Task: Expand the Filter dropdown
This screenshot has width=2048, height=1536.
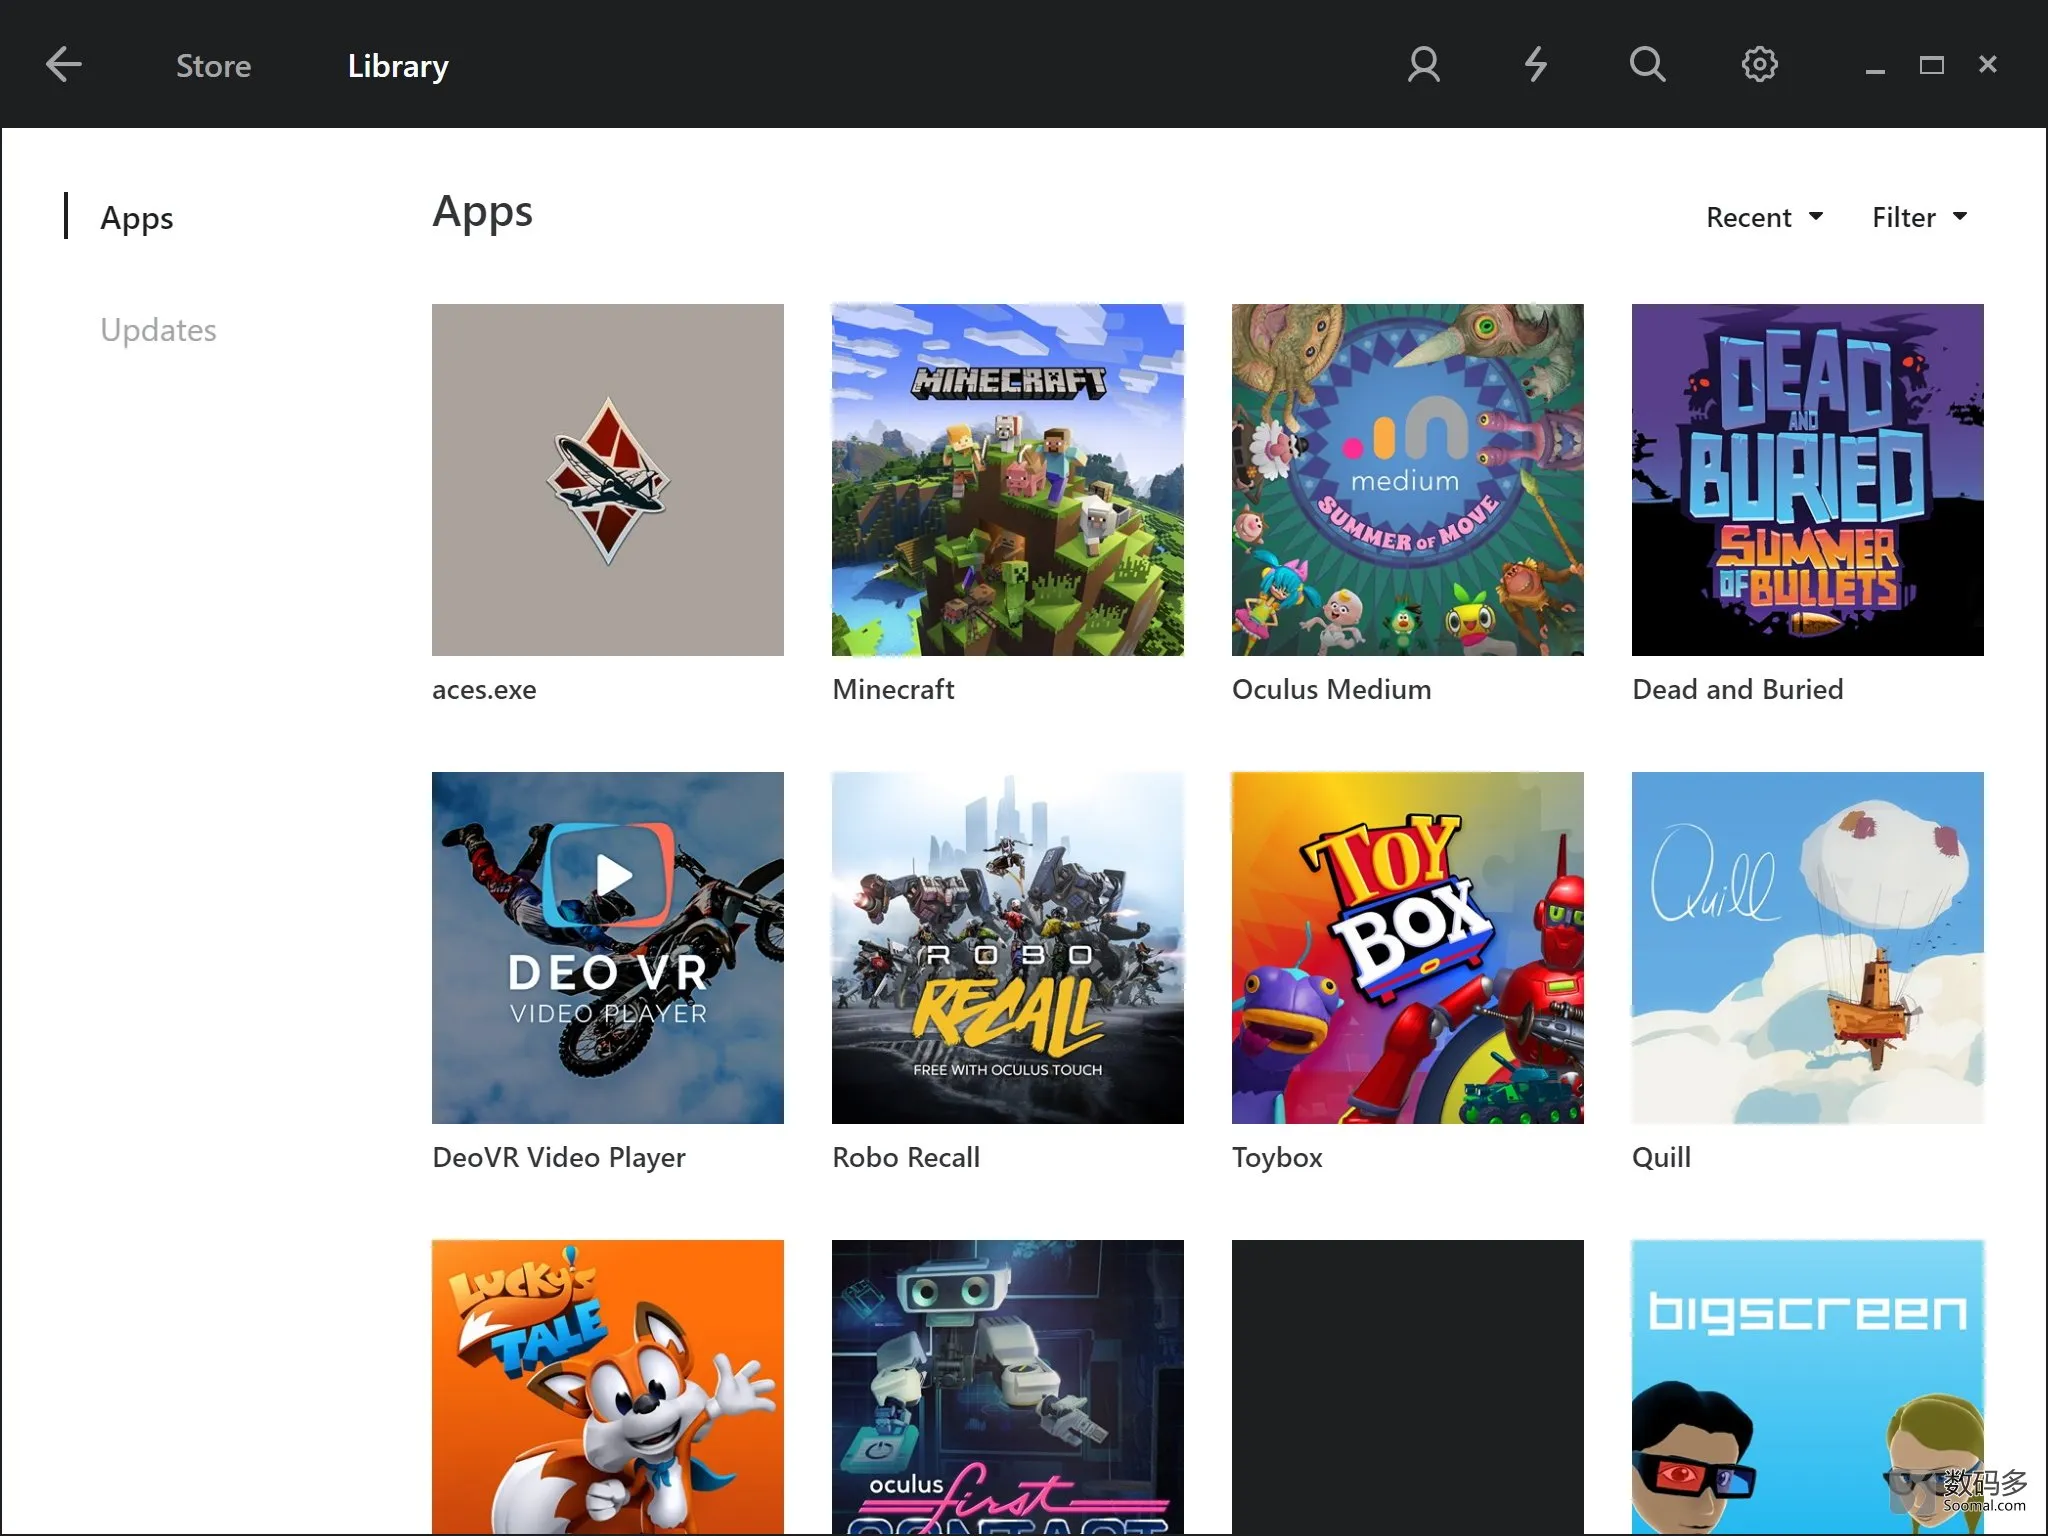Action: click(1919, 217)
